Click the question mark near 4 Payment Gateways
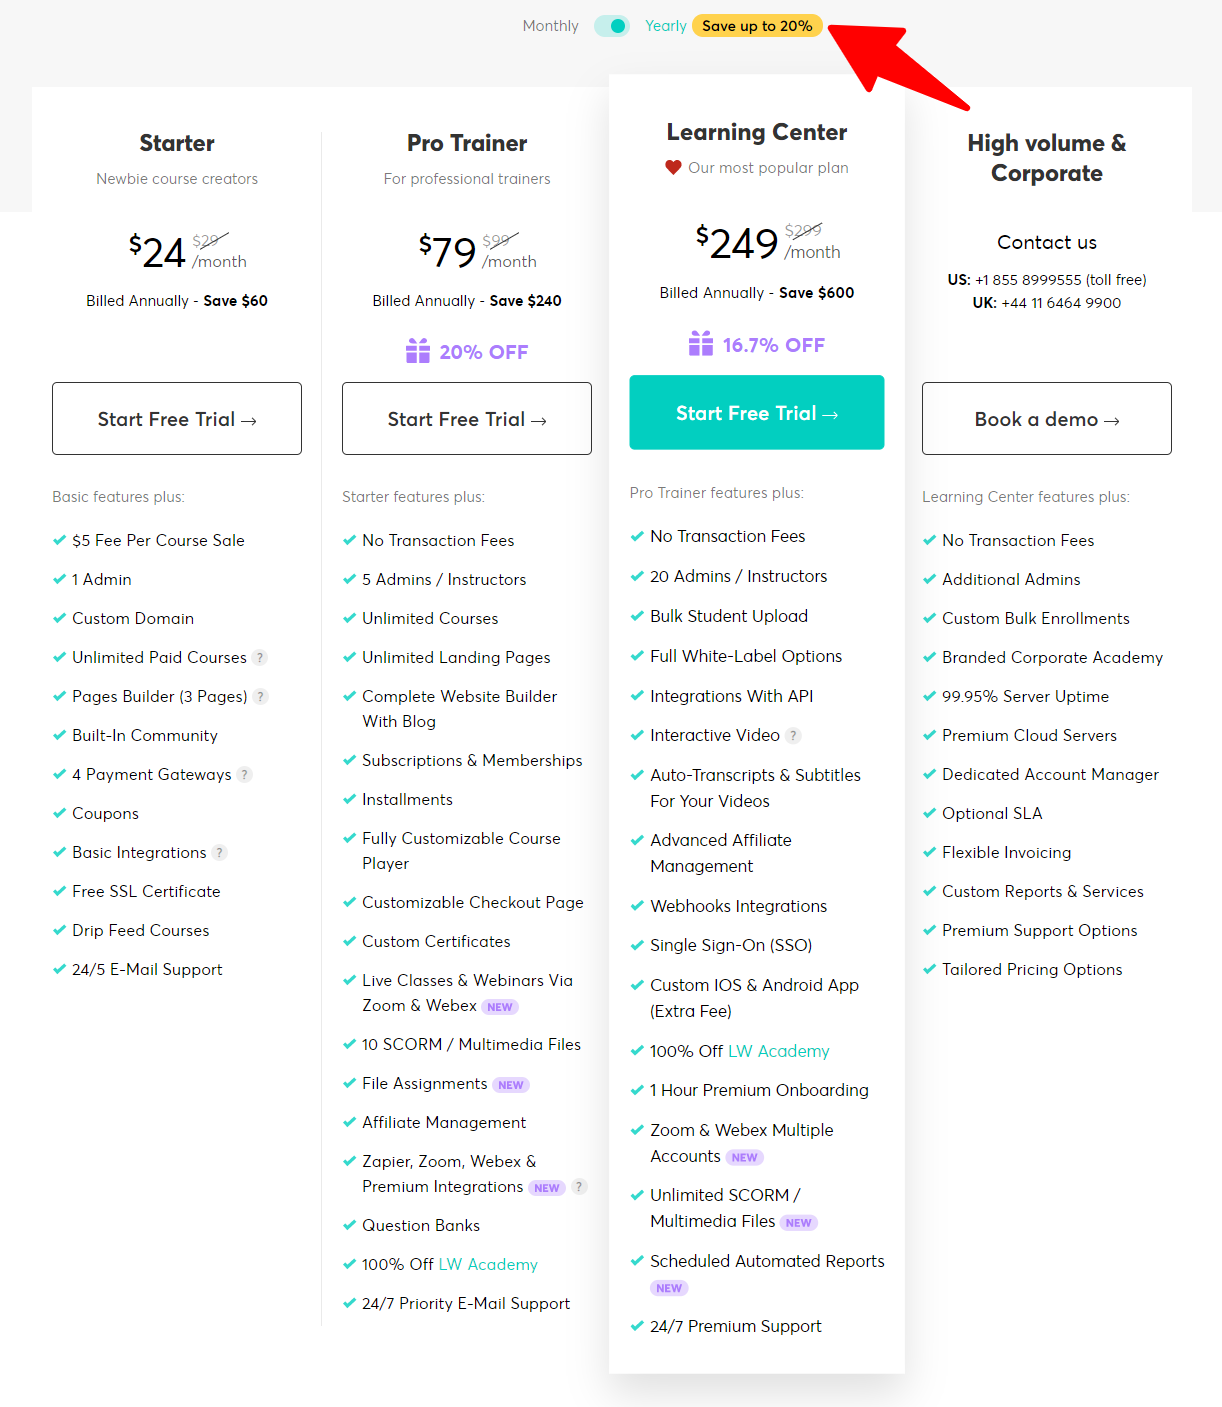 point(243,774)
